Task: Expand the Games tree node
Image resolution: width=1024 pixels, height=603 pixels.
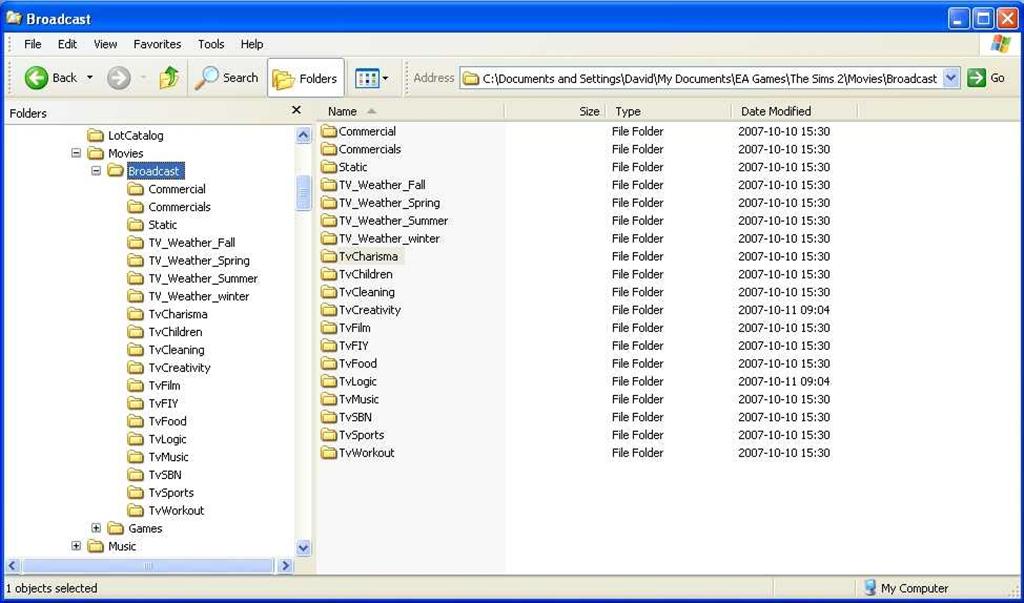Action: click(x=96, y=528)
